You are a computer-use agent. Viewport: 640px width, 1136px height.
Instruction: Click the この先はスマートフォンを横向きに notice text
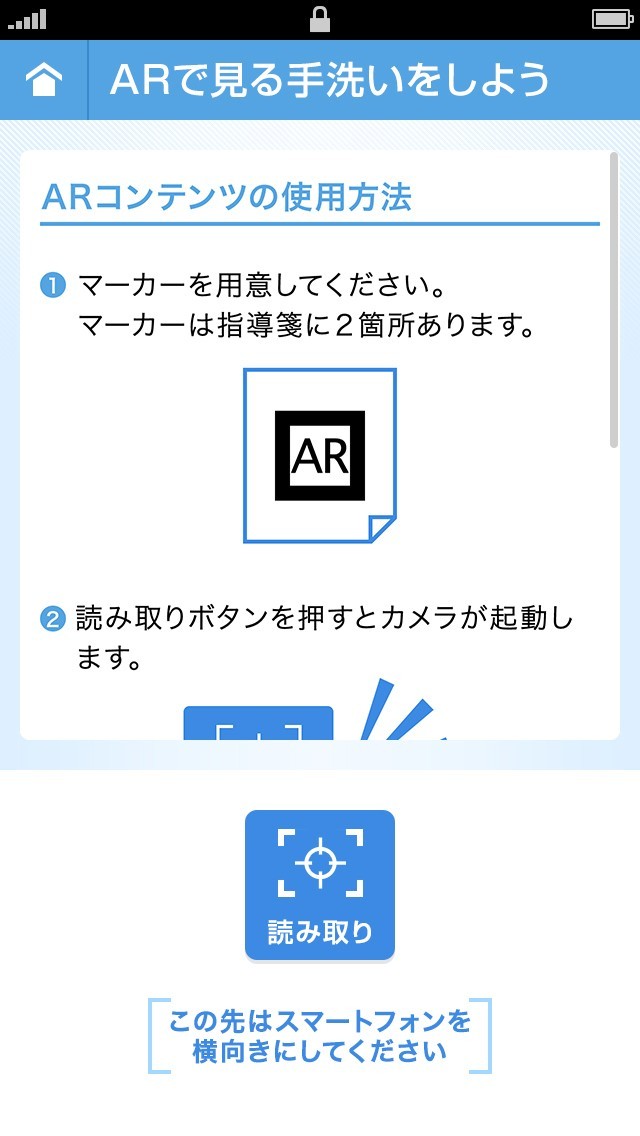(x=320, y=1036)
